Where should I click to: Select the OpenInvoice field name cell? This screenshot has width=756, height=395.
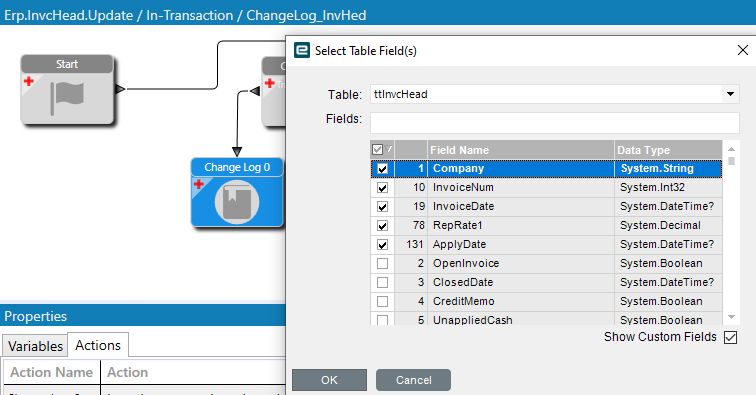521,263
